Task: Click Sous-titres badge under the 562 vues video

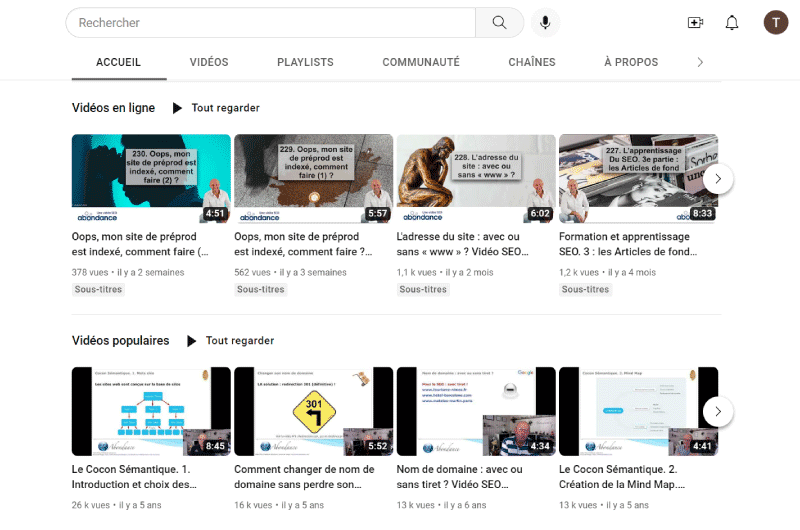Action: (261, 290)
